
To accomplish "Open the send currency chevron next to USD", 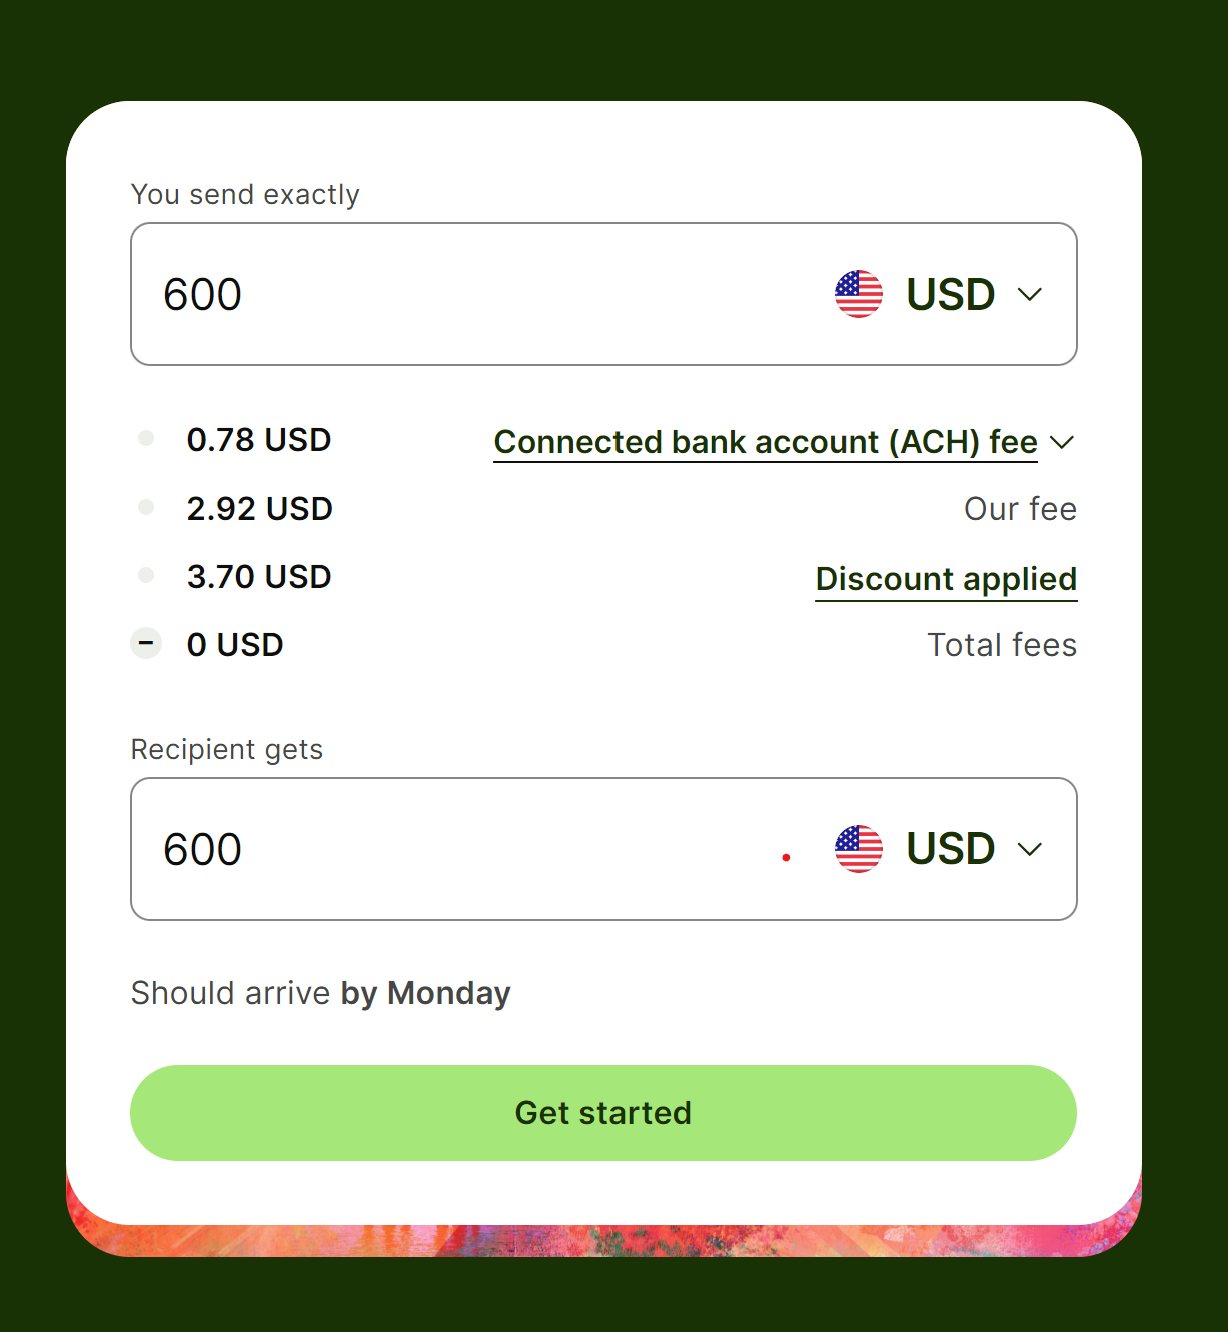I will click(1030, 294).
